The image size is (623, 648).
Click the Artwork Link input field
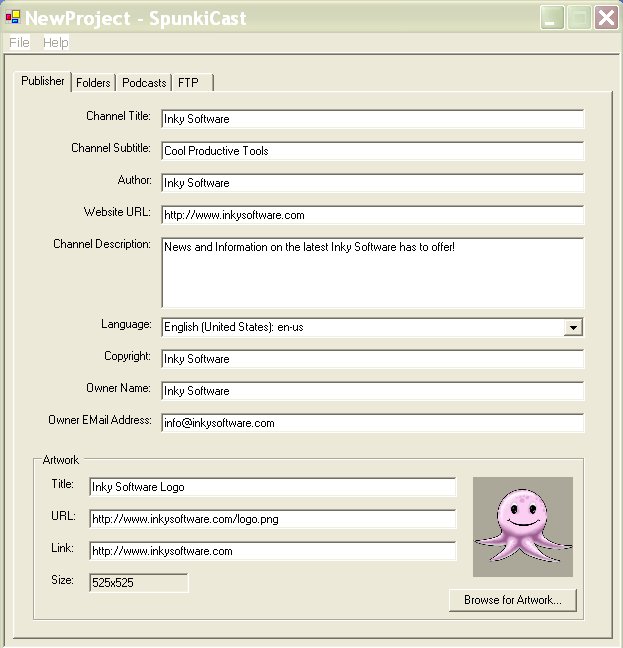tap(273, 551)
